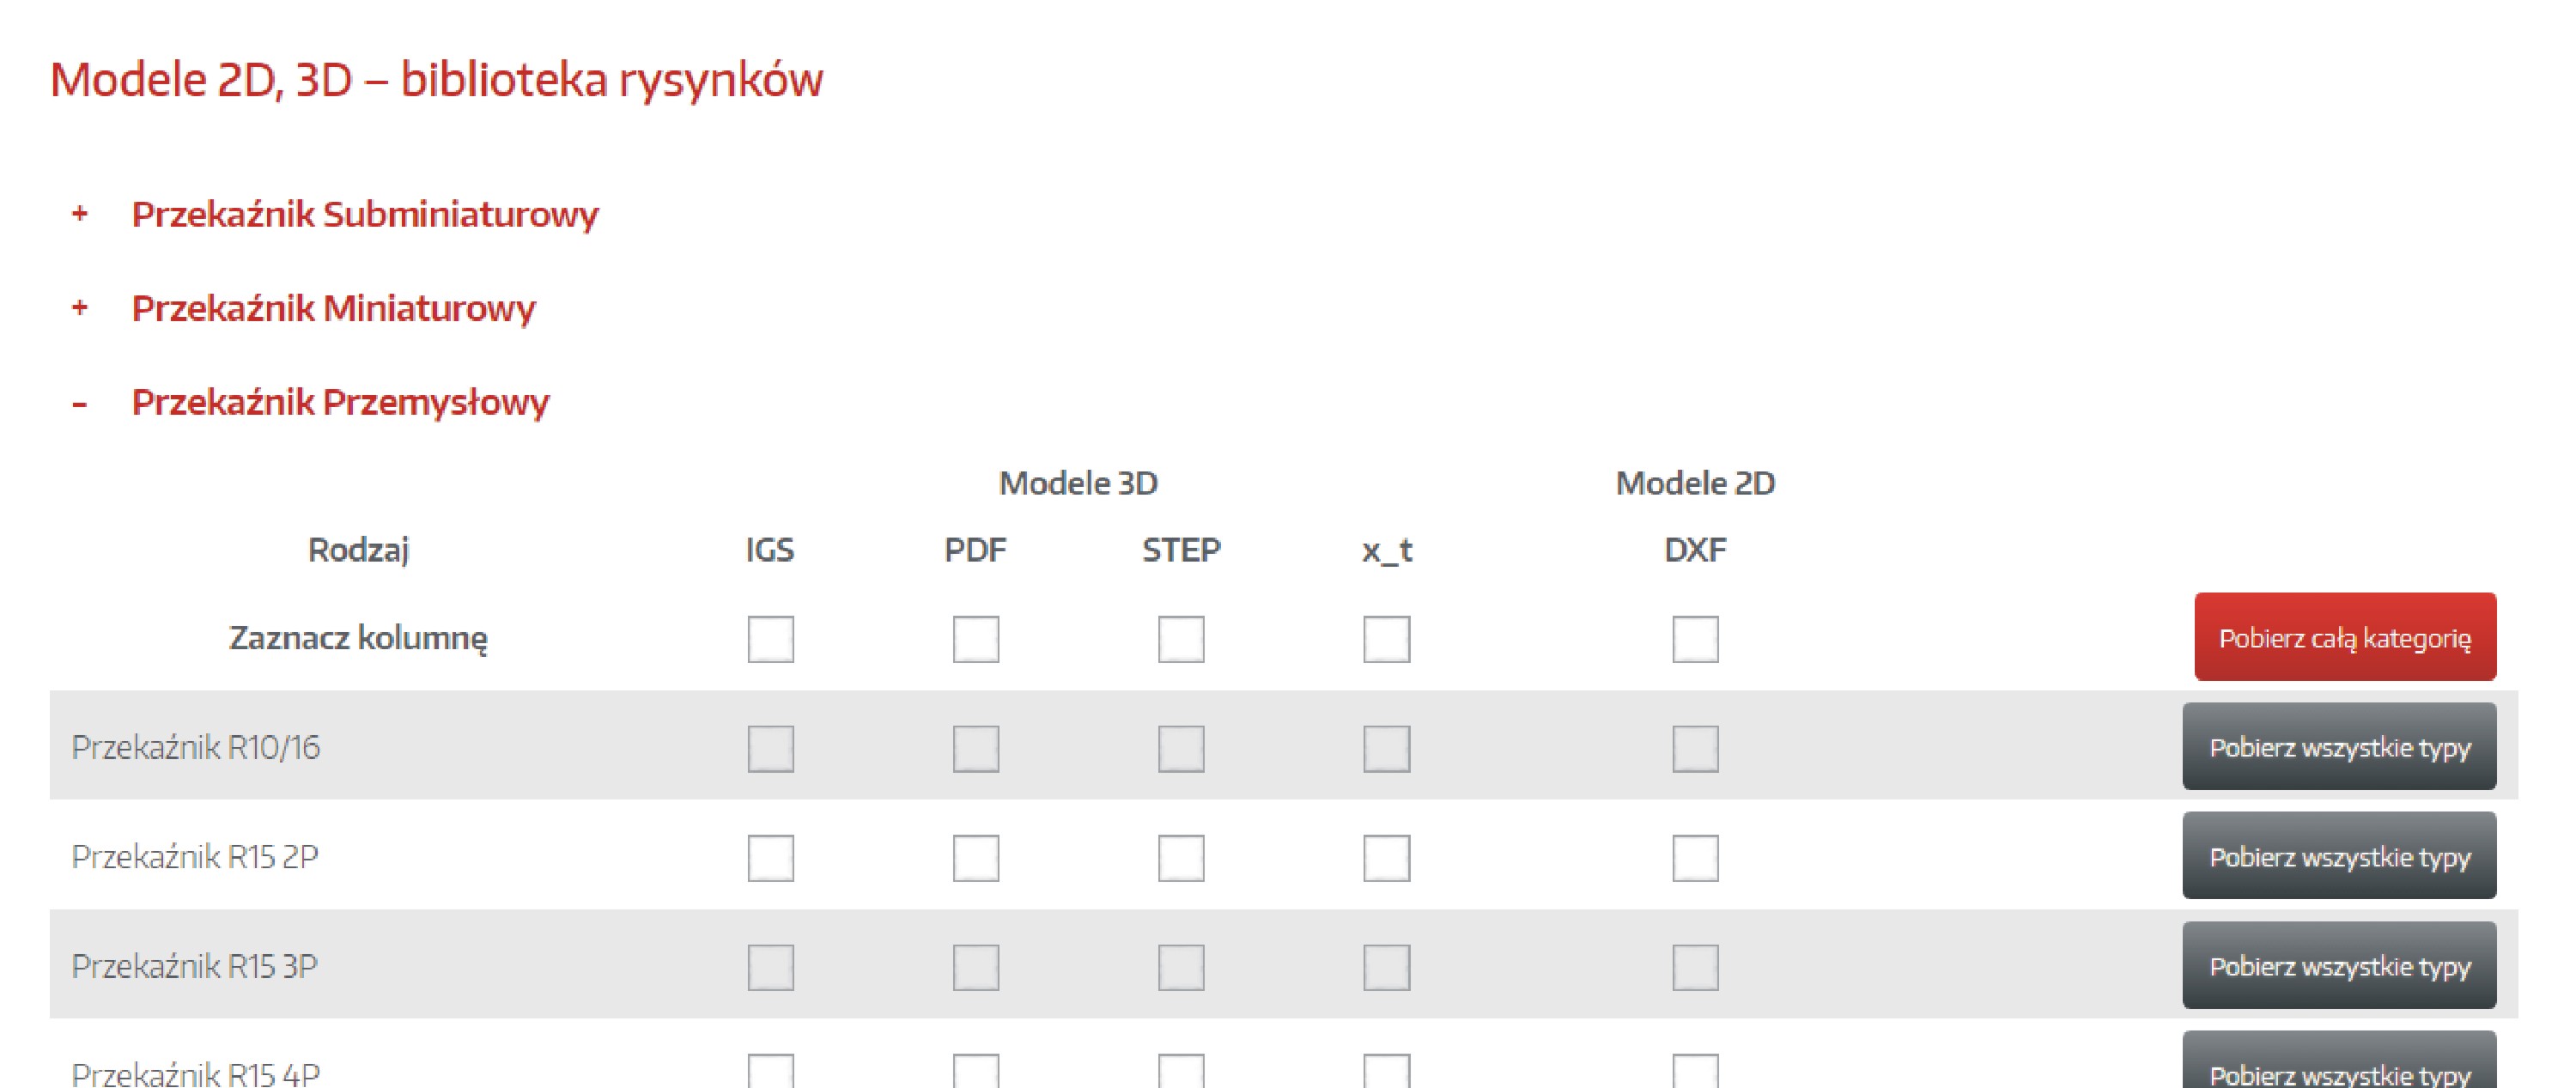The image size is (2576, 1088).
Task: Tick the STEP select-column checkbox
Action: click(1181, 639)
